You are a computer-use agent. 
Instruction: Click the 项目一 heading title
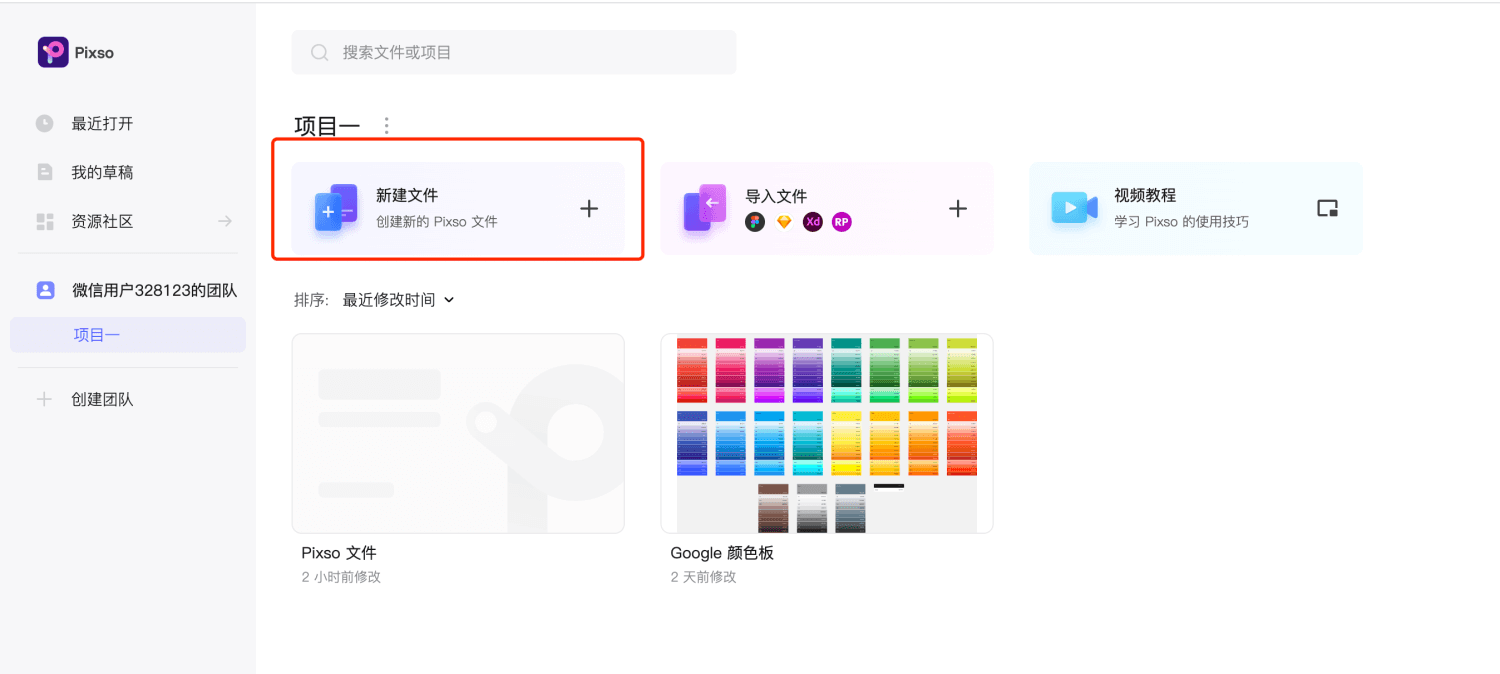(x=327, y=126)
